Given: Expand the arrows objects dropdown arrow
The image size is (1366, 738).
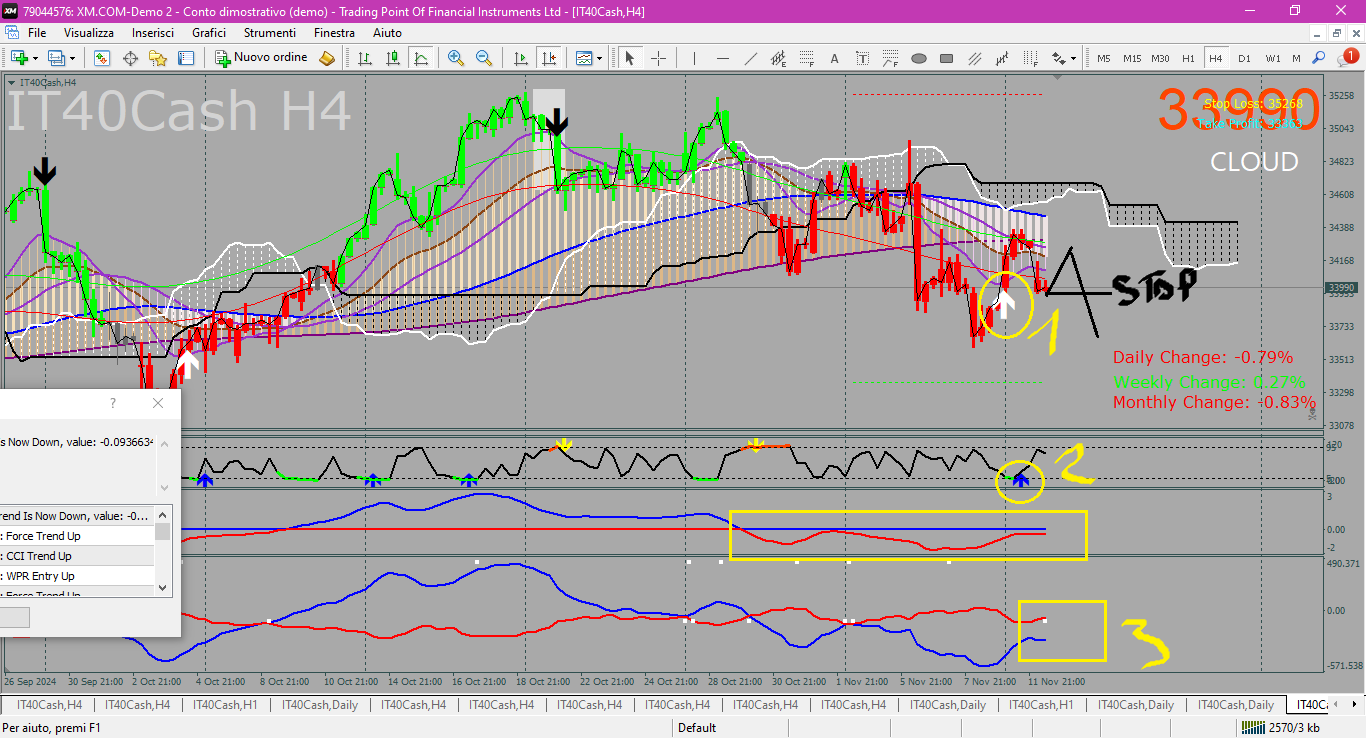Looking at the screenshot, I should (x=1073, y=58).
